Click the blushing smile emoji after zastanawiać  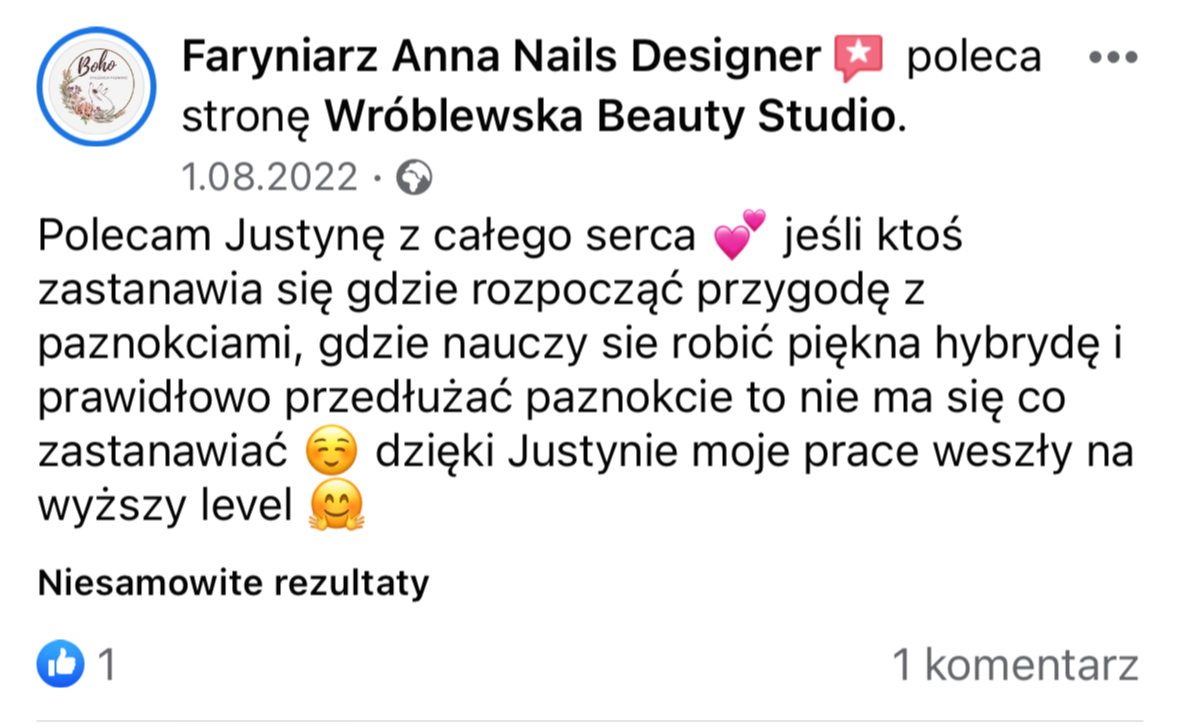(x=331, y=450)
